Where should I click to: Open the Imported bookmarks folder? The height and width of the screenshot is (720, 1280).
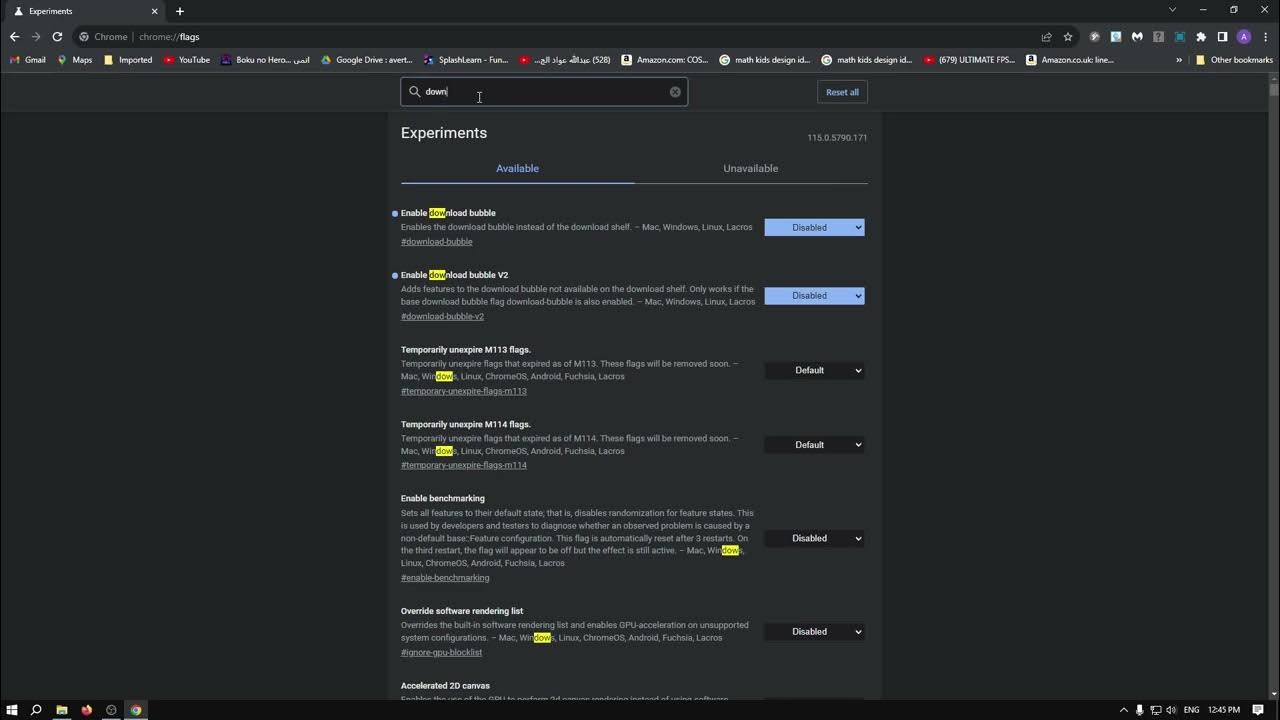[x=128, y=60]
